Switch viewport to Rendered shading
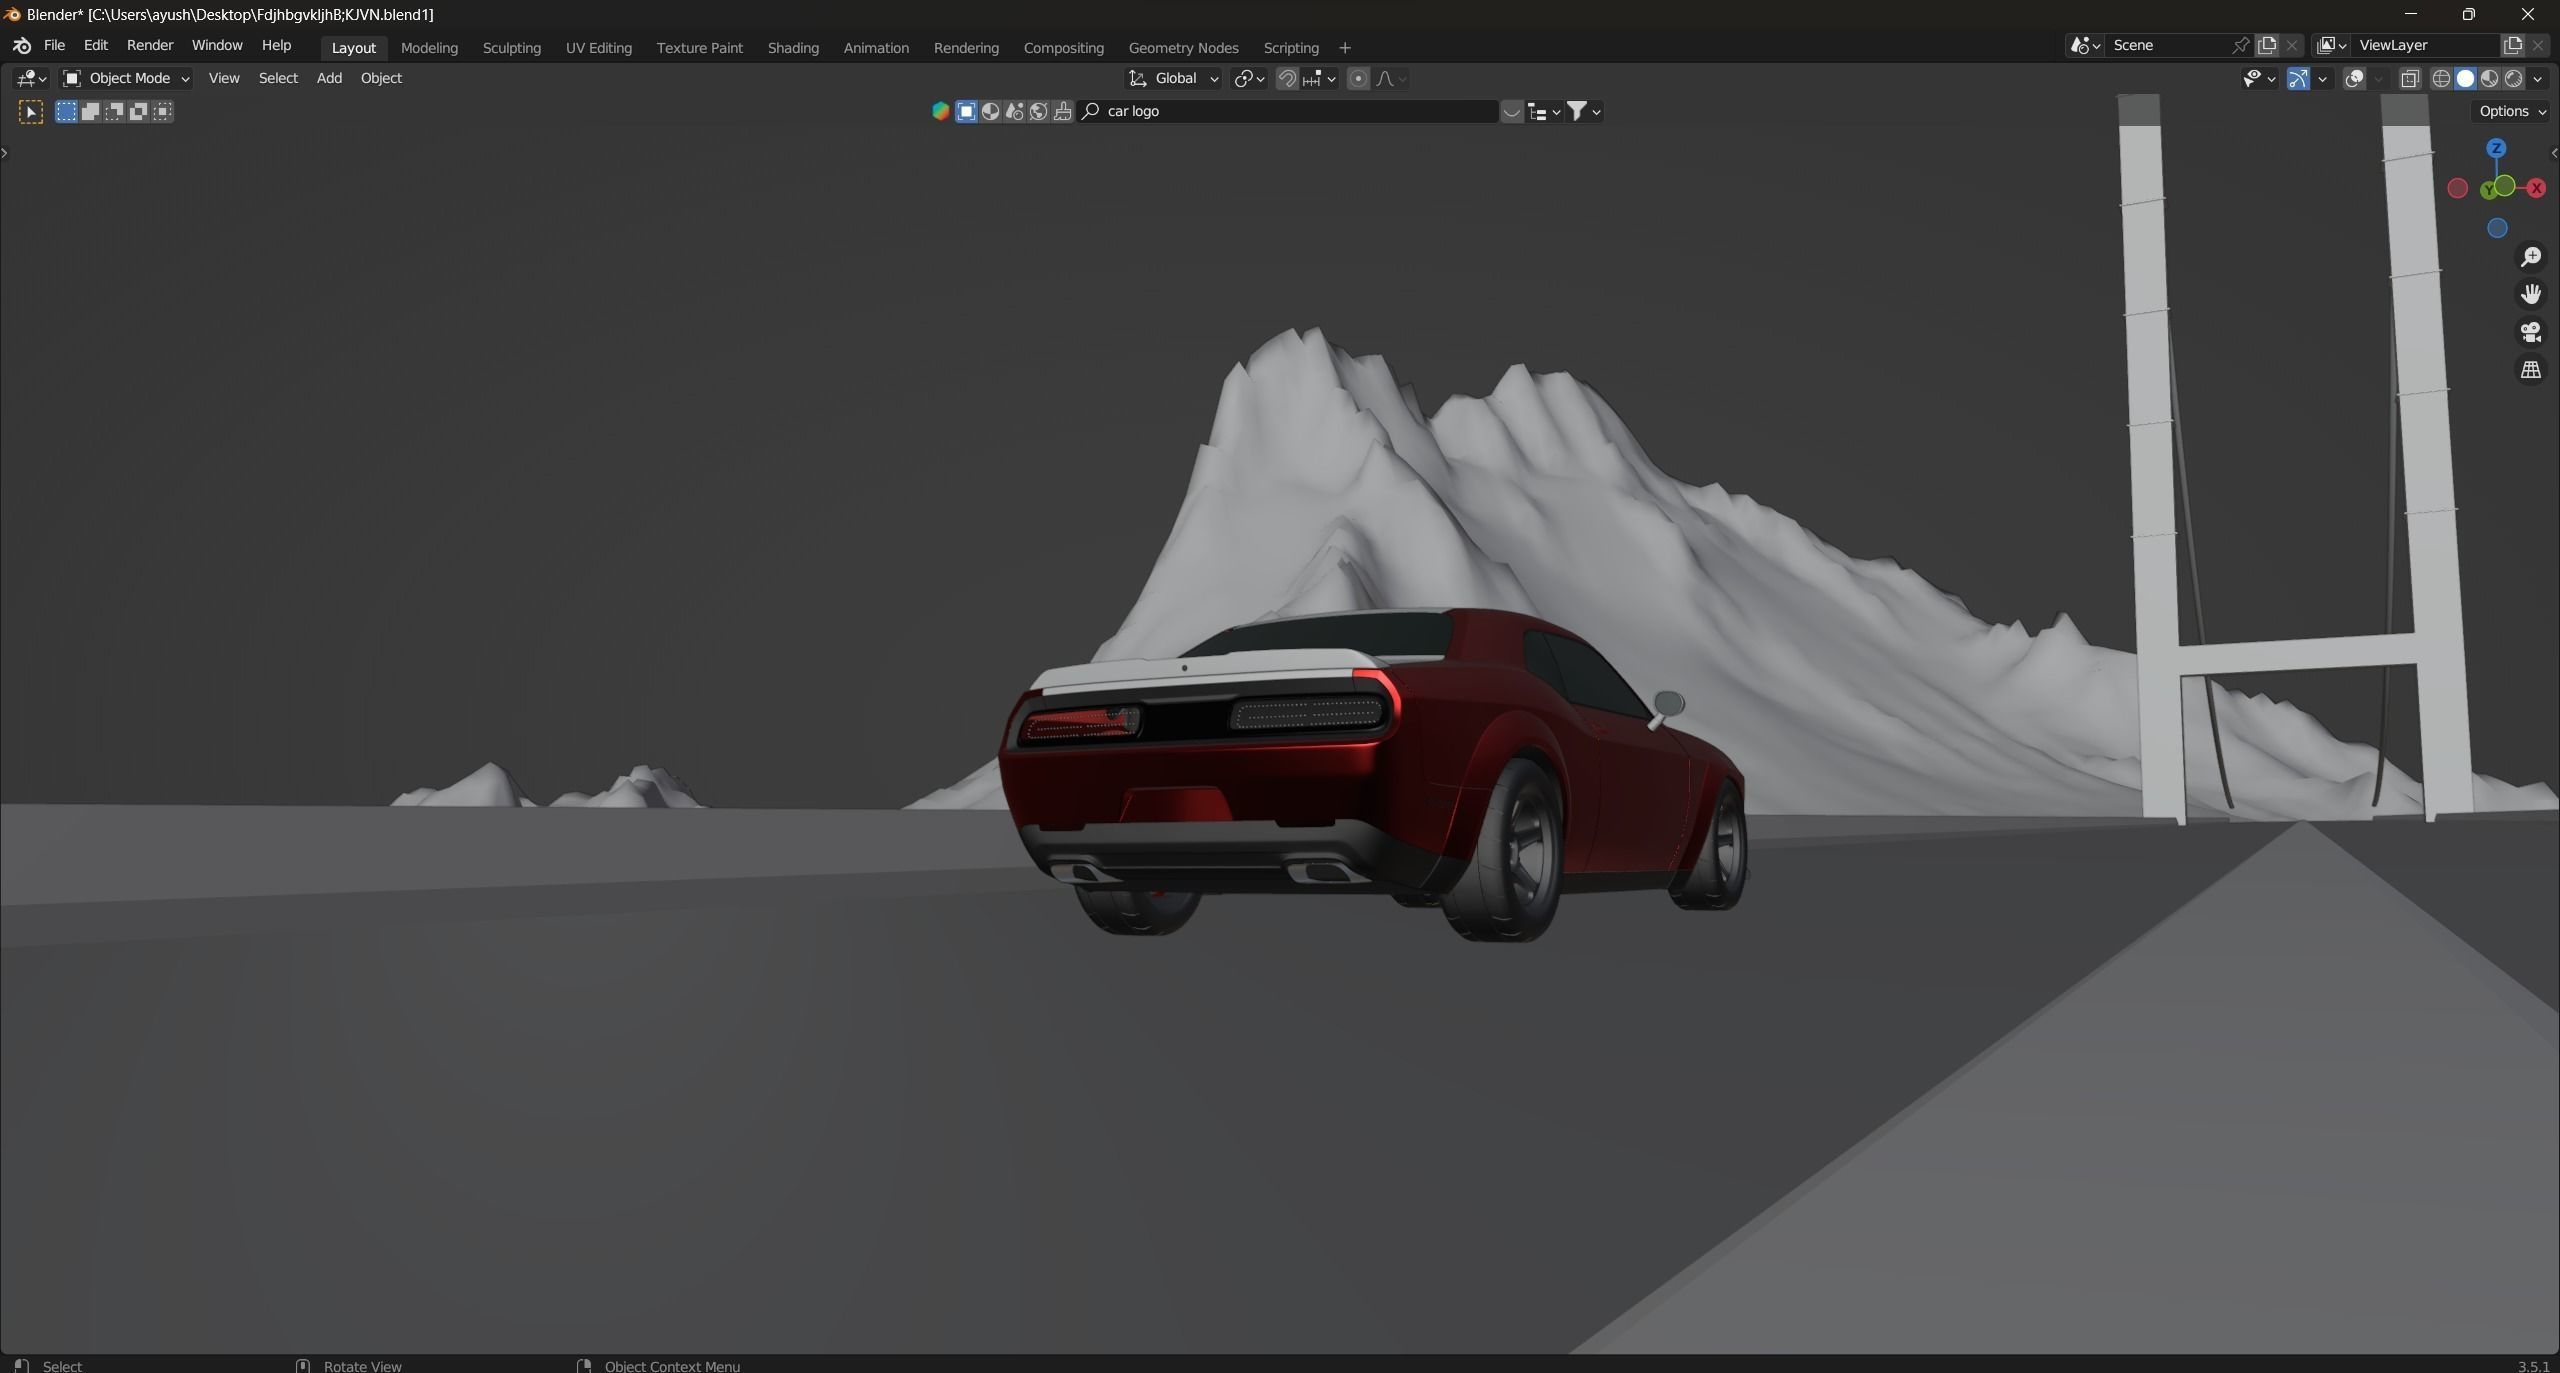This screenshot has width=2560, height=1373. pyautogui.click(x=2514, y=78)
